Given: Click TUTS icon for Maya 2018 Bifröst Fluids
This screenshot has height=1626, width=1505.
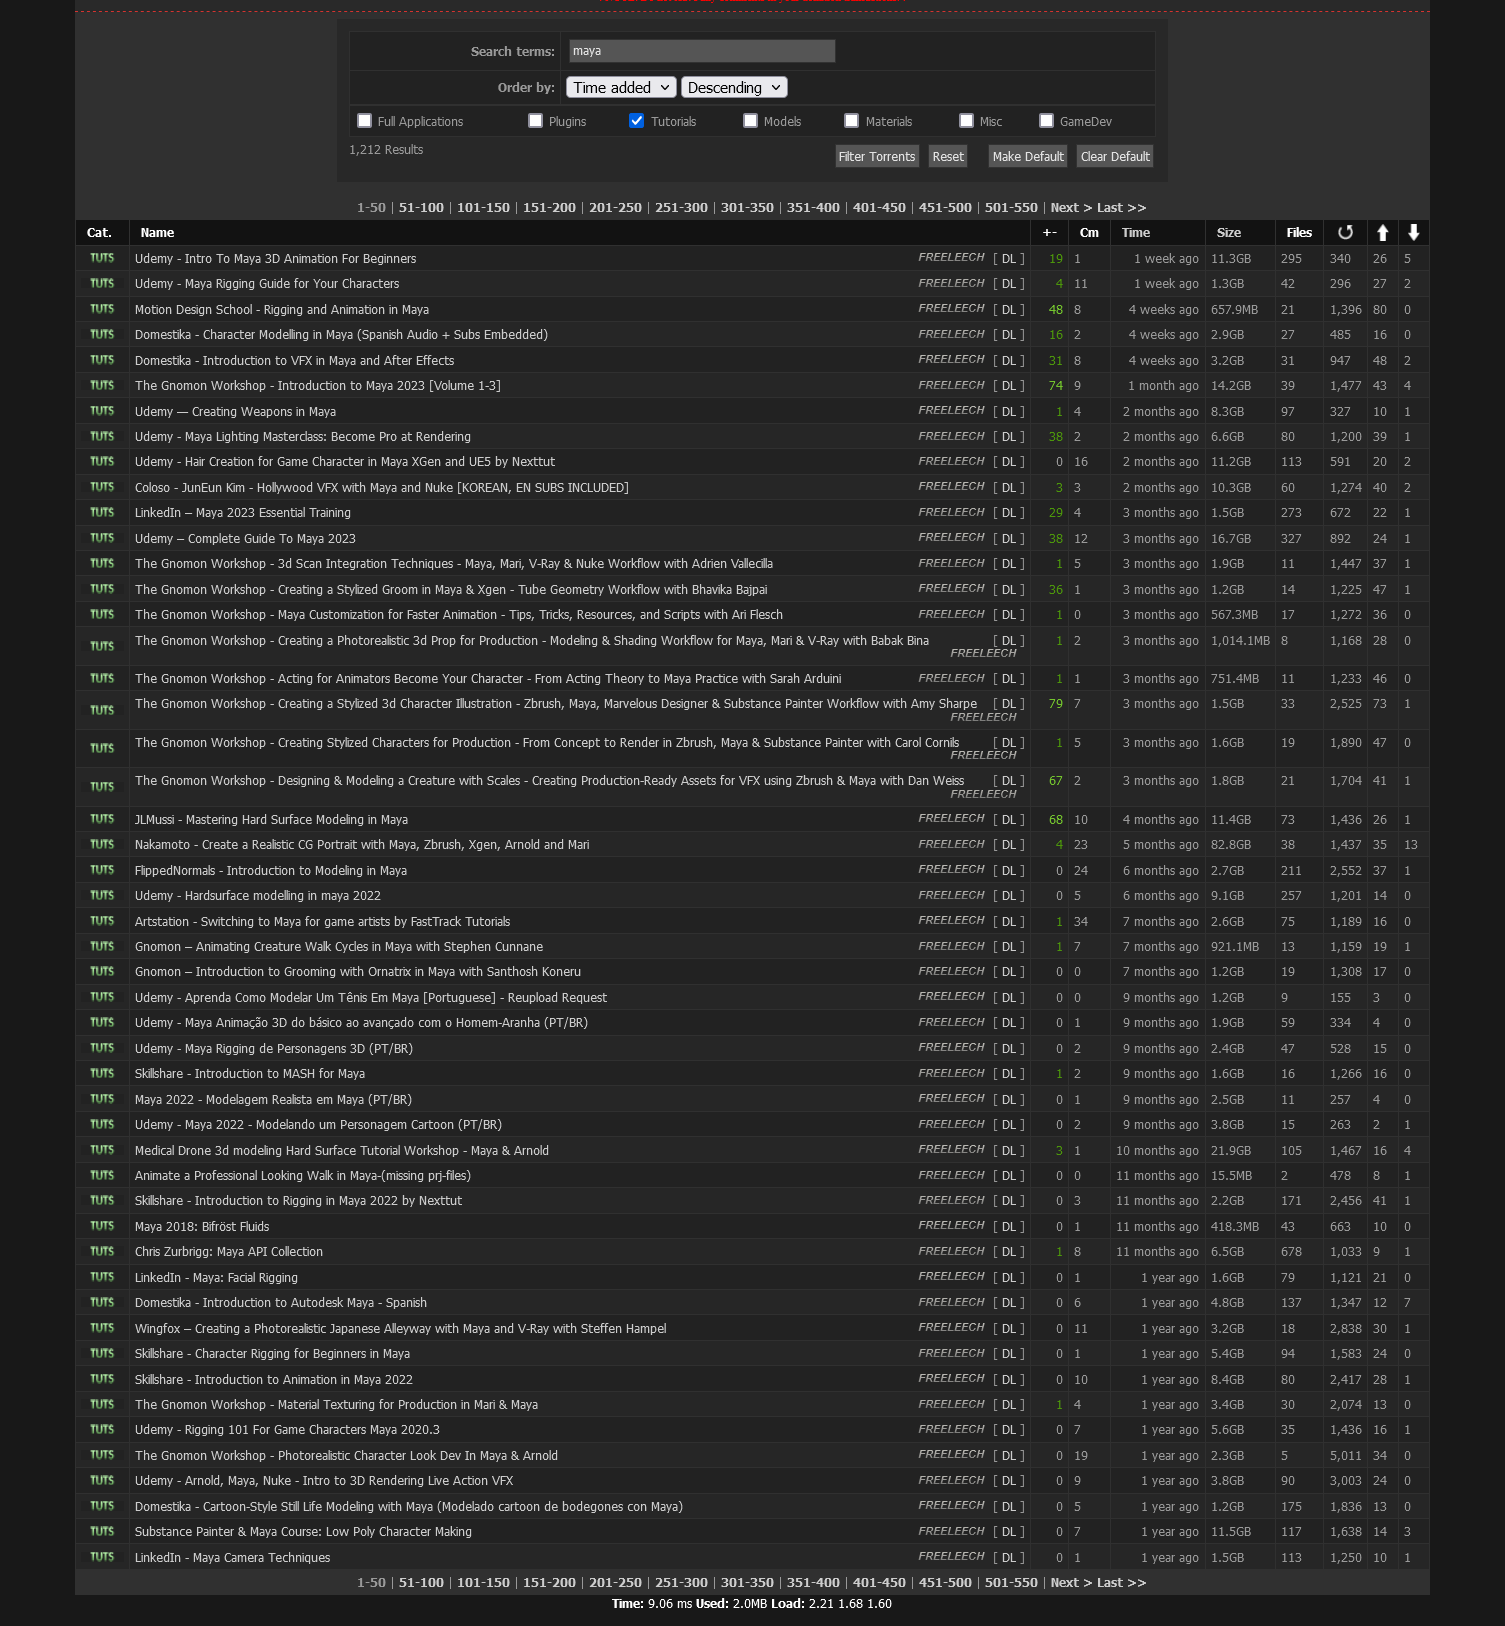Looking at the screenshot, I should pyautogui.click(x=102, y=1226).
